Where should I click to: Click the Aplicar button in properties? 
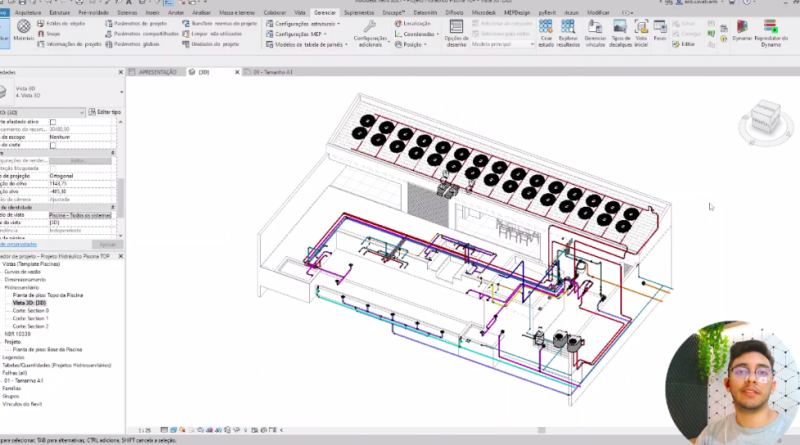107,244
